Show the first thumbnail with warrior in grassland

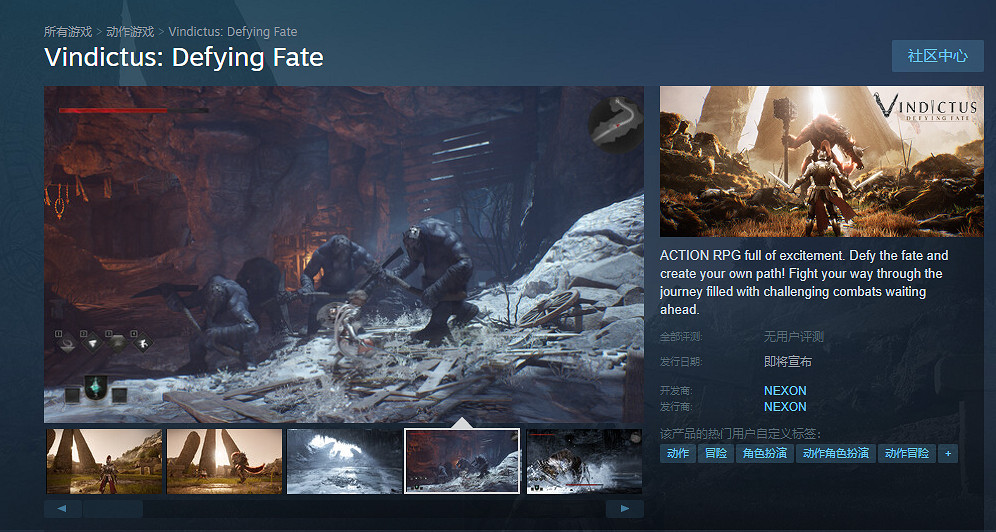(104, 461)
